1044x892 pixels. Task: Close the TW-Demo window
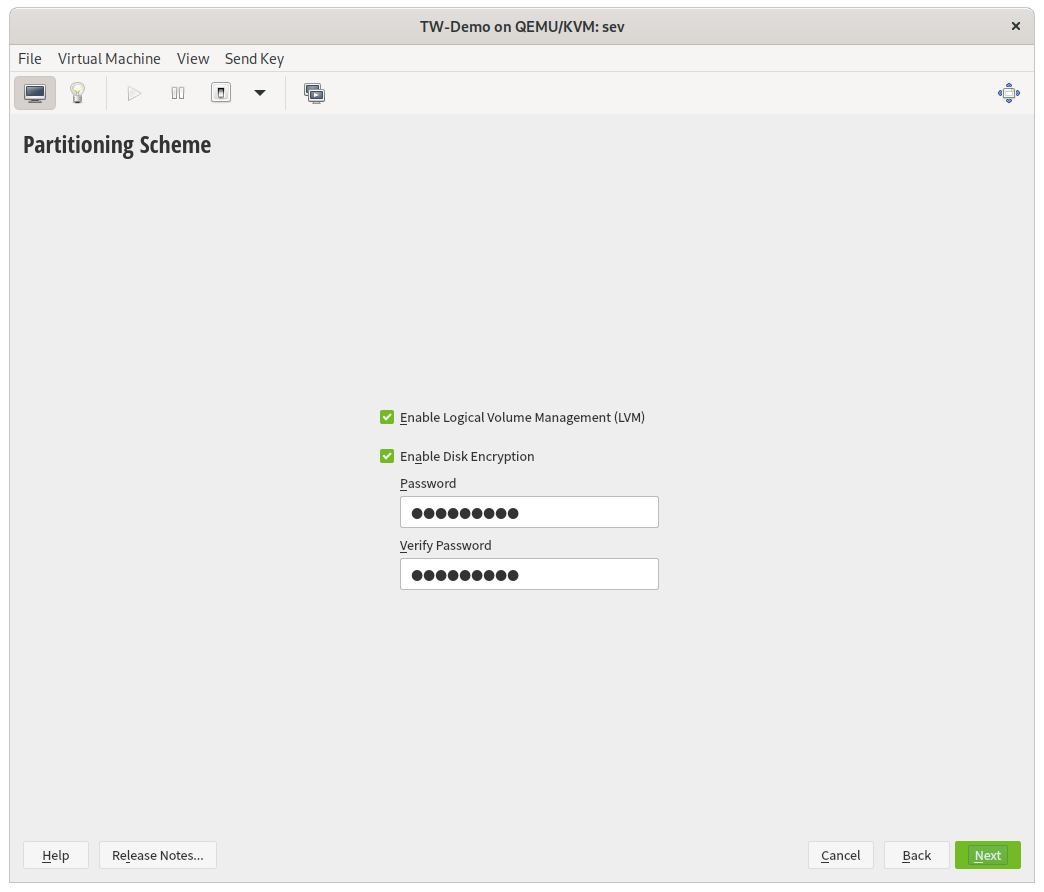coord(1016,27)
